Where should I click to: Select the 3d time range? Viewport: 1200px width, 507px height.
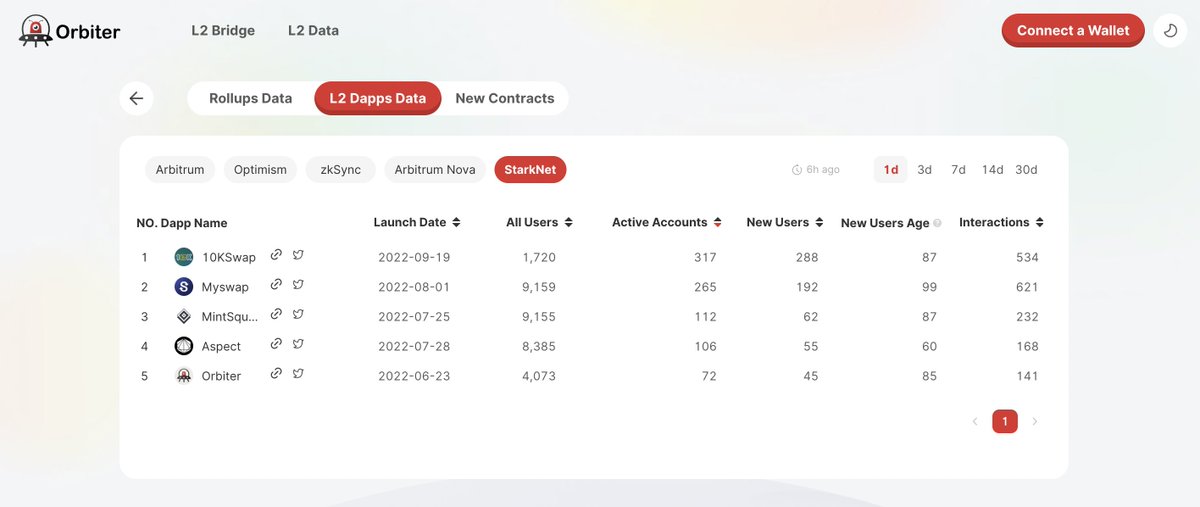pyautogui.click(x=925, y=170)
